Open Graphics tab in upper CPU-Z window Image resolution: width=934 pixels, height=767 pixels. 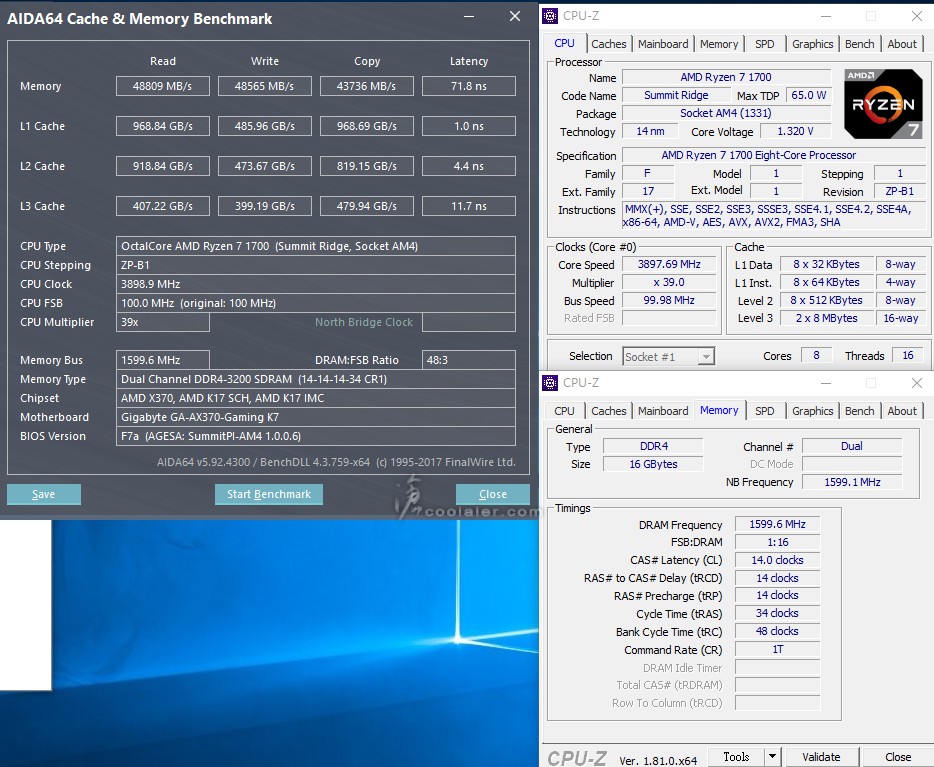point(812,44)
